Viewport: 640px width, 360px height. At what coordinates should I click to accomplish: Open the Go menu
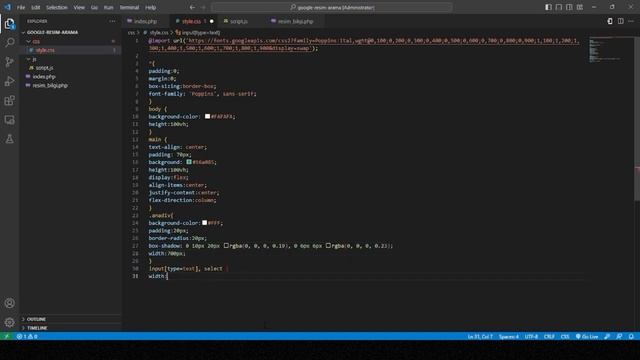point(94,7)
